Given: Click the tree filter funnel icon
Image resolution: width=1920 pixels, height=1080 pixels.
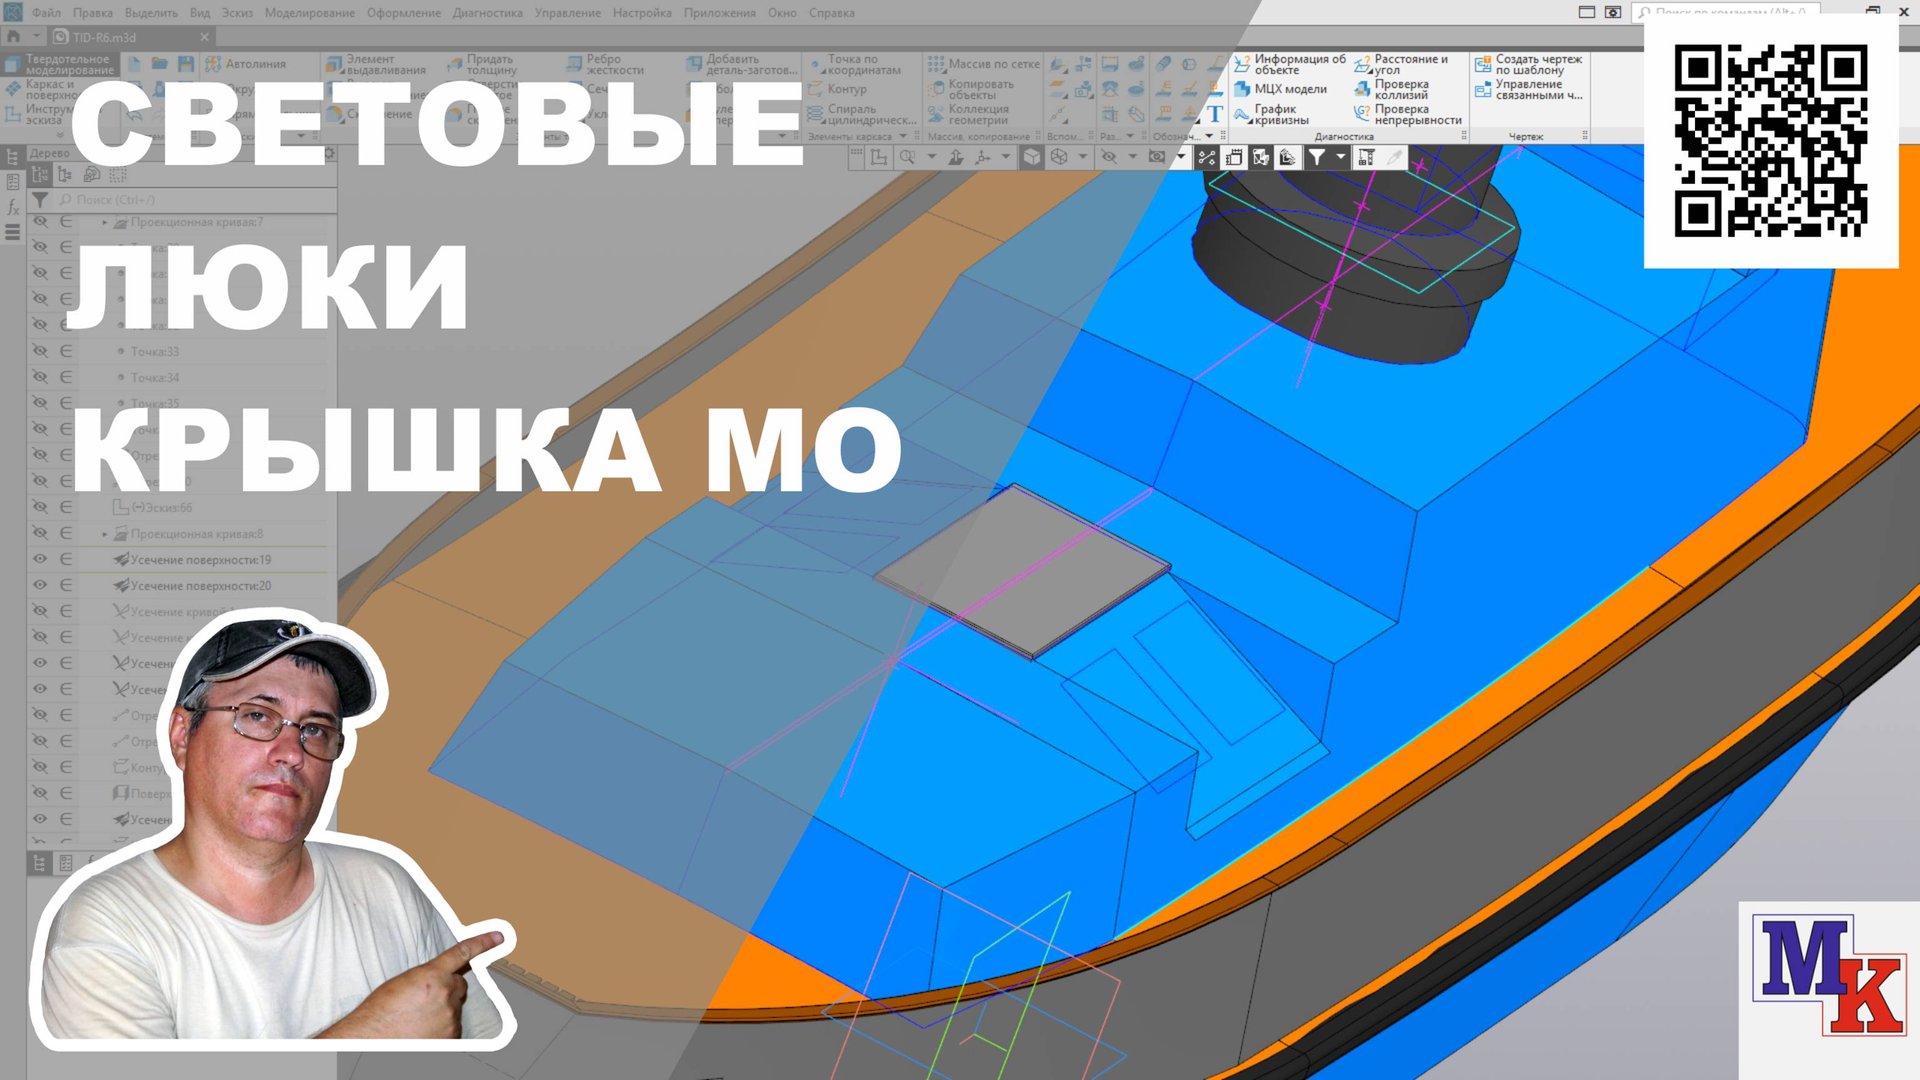Looking at the screenshot, I should click(40, 200).
